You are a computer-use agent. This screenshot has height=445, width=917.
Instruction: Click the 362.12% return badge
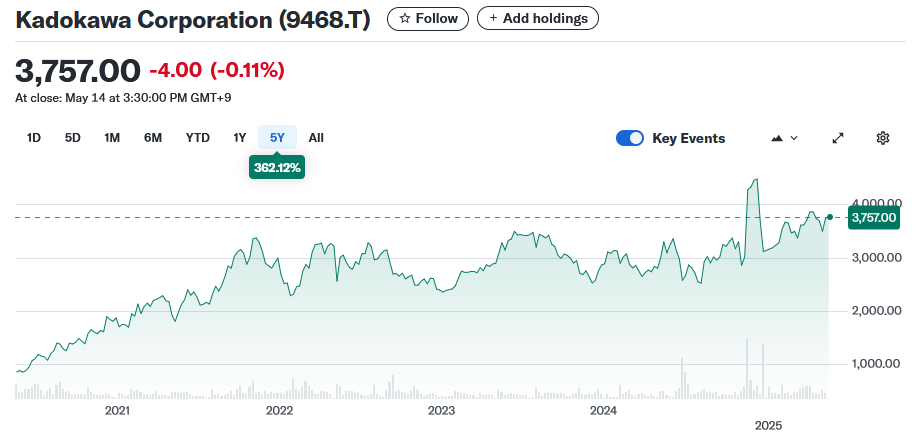(277, 168)
